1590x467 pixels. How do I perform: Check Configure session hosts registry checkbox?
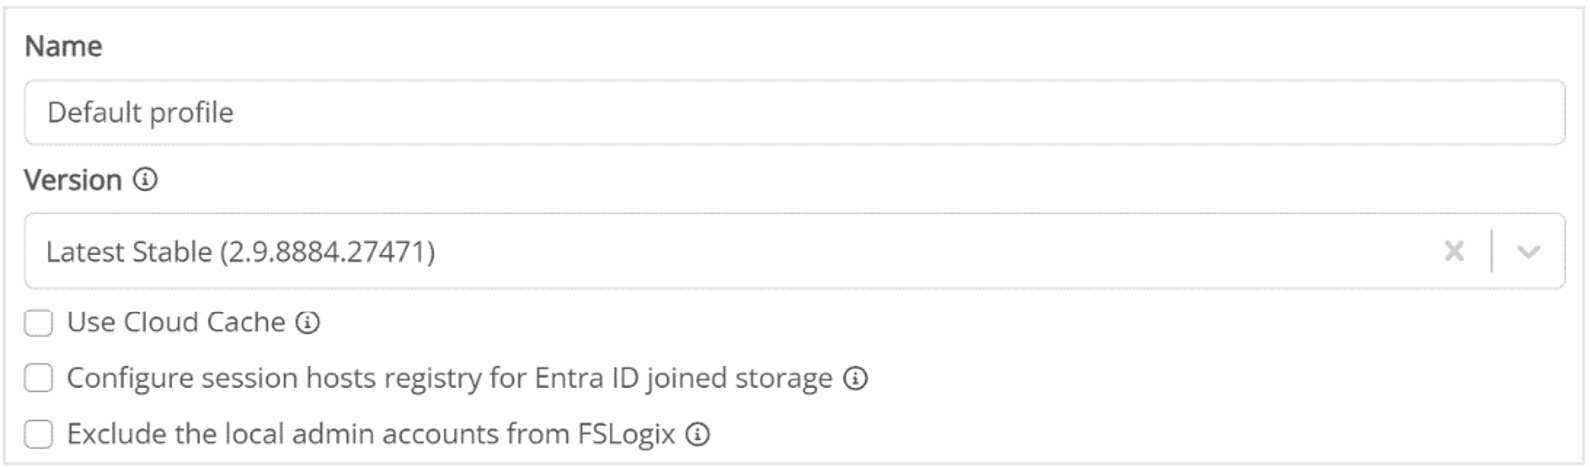pos(39,379)
